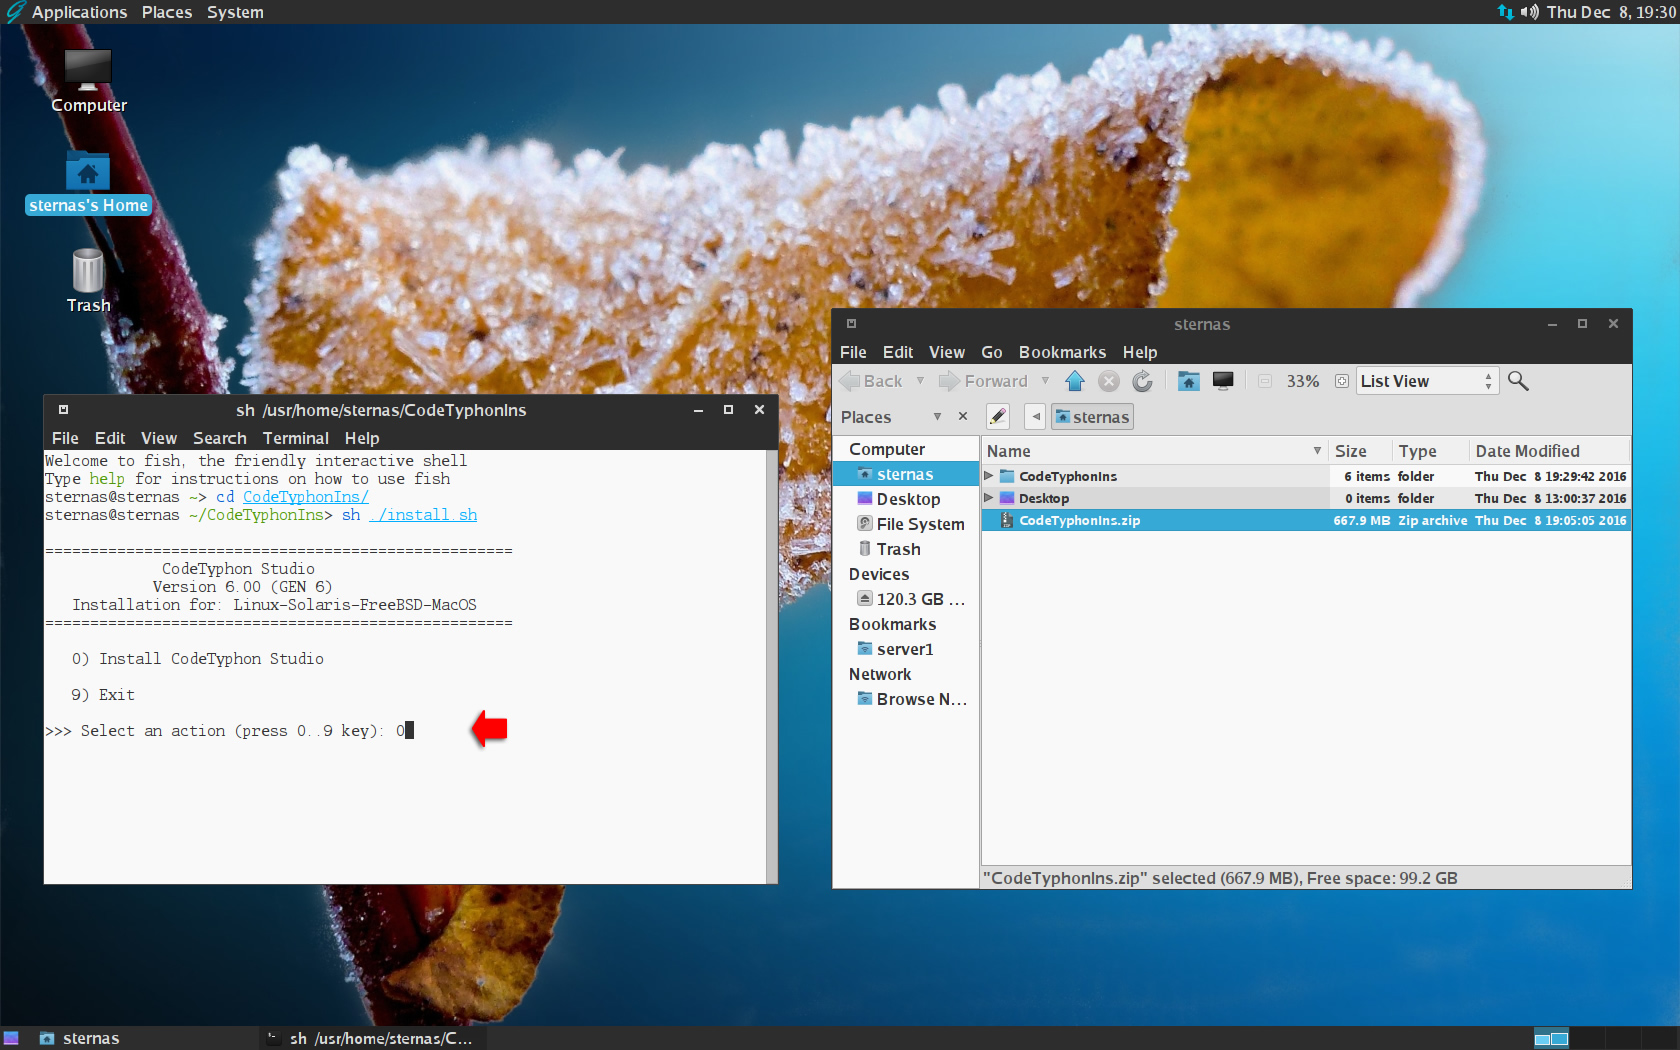Sort by Name column header
Image resolution: width=1680 pixels, height=1050 pixels.
[1155, 451]
